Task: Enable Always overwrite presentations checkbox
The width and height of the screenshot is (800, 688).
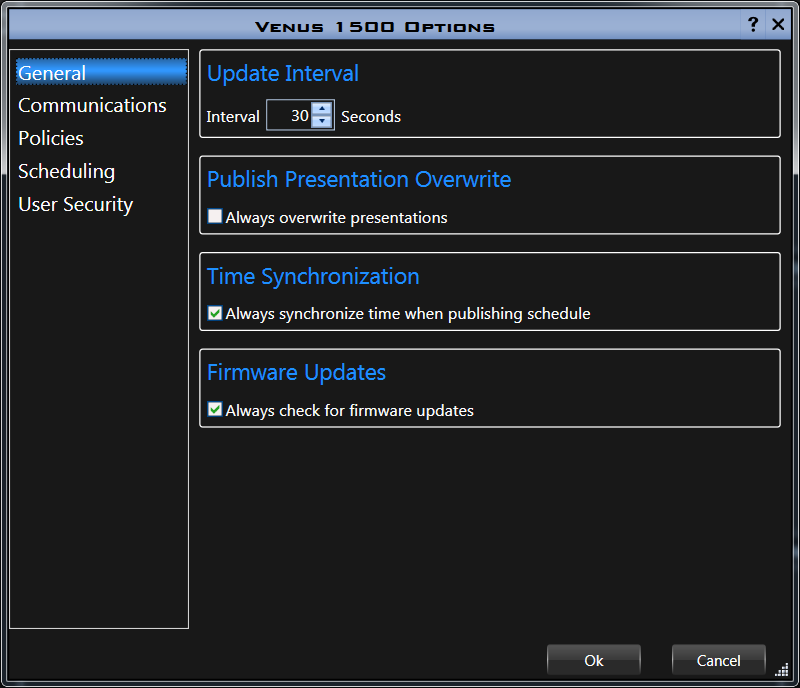Action: [x=214, y=217]
